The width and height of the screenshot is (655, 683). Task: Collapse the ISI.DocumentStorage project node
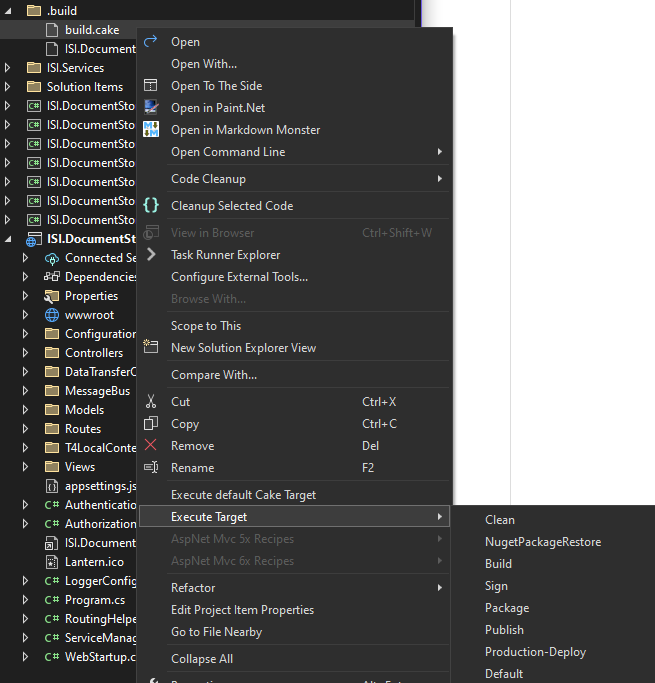(x=9, y=239)
